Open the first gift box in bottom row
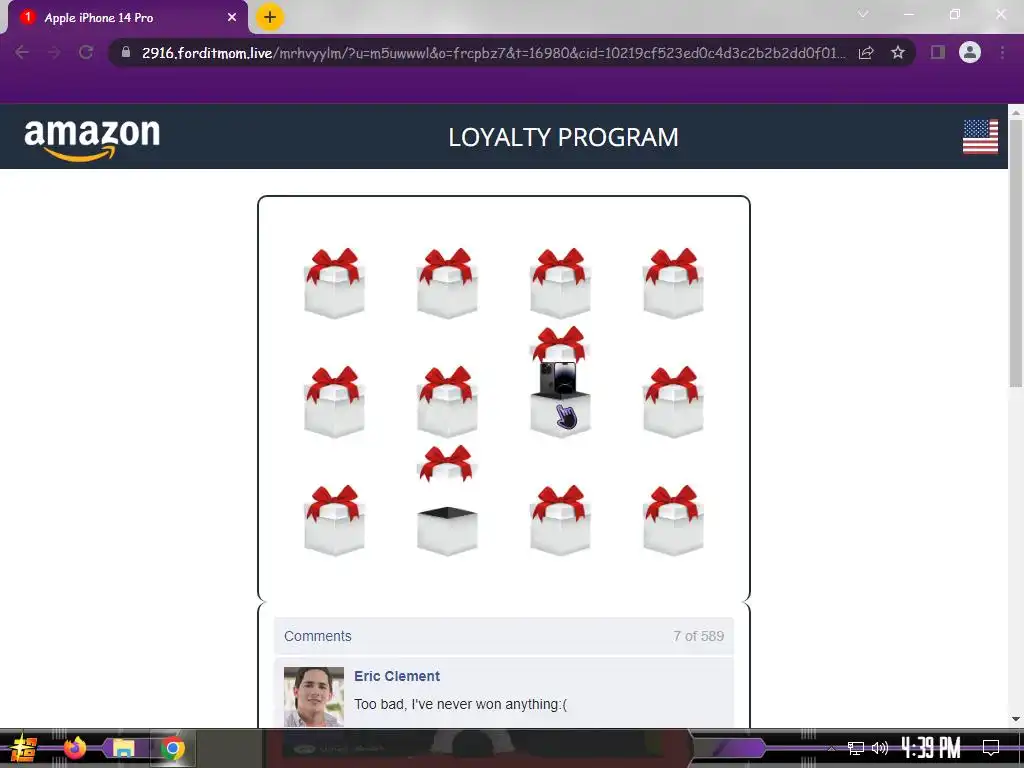This screenshot has width=1024, height=768. [x=334, y=520]
